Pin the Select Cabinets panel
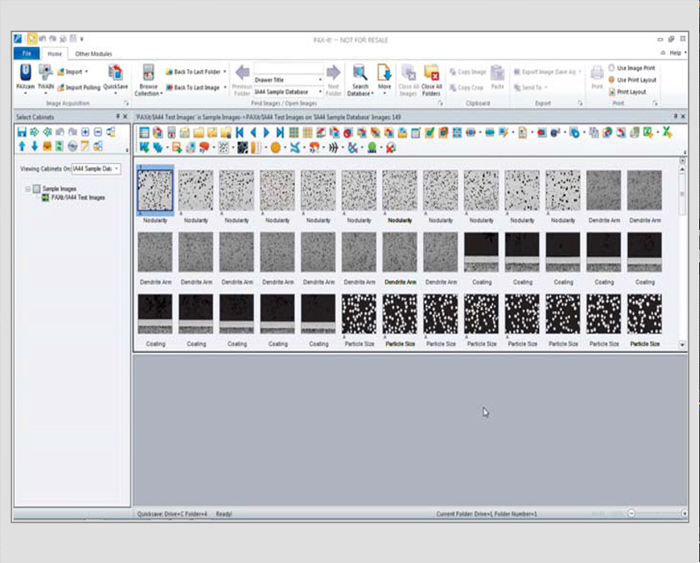Screen dimensions: 700x563 coord(116,117)
